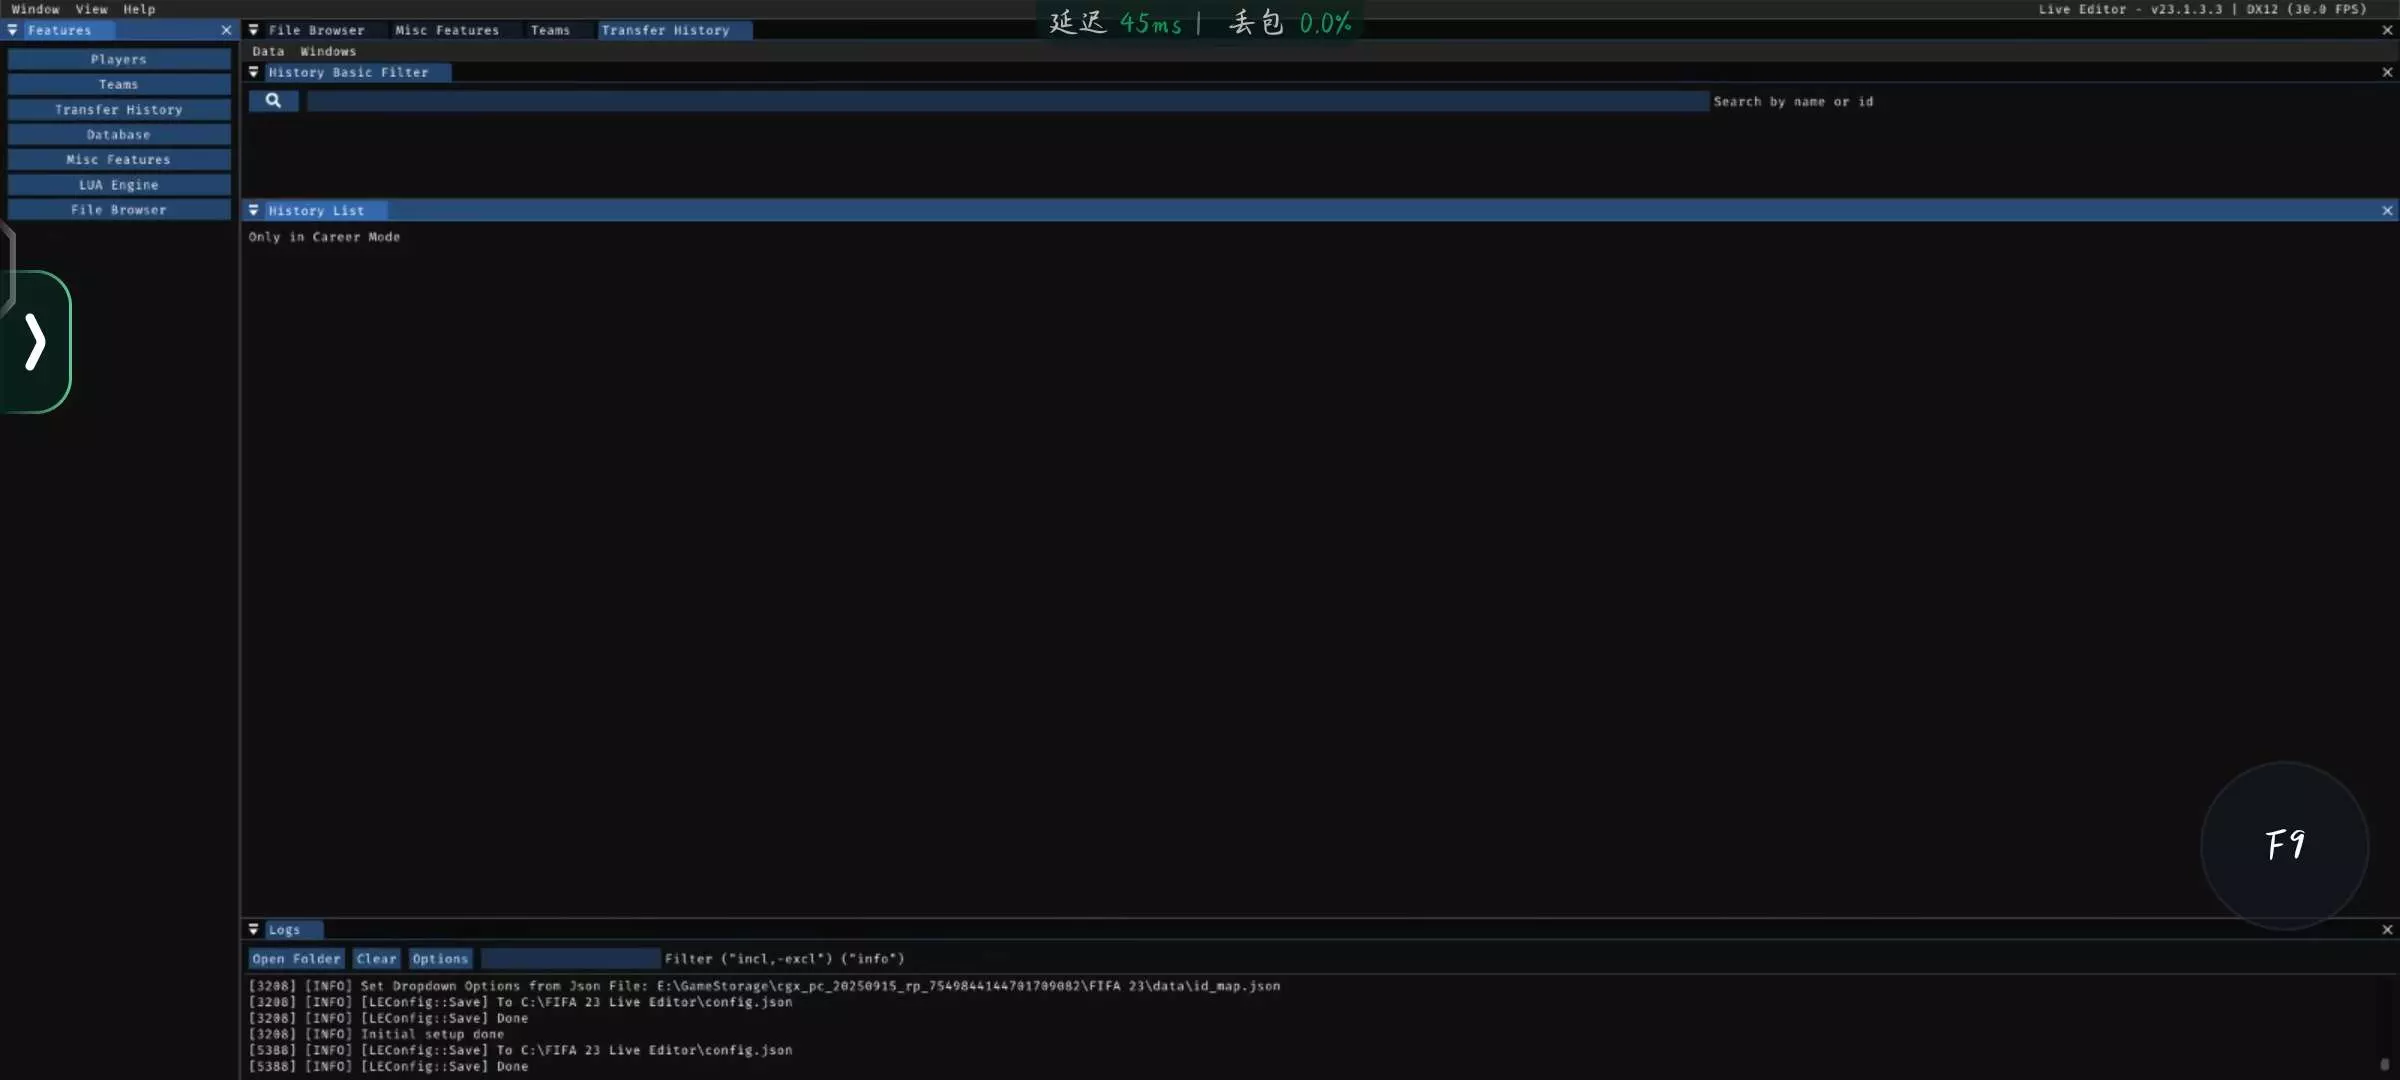The height and width of the screenshot is (1080, 2400).
Task: Close the Features panel
Action: pyautogui.click(x=226, y=30)
